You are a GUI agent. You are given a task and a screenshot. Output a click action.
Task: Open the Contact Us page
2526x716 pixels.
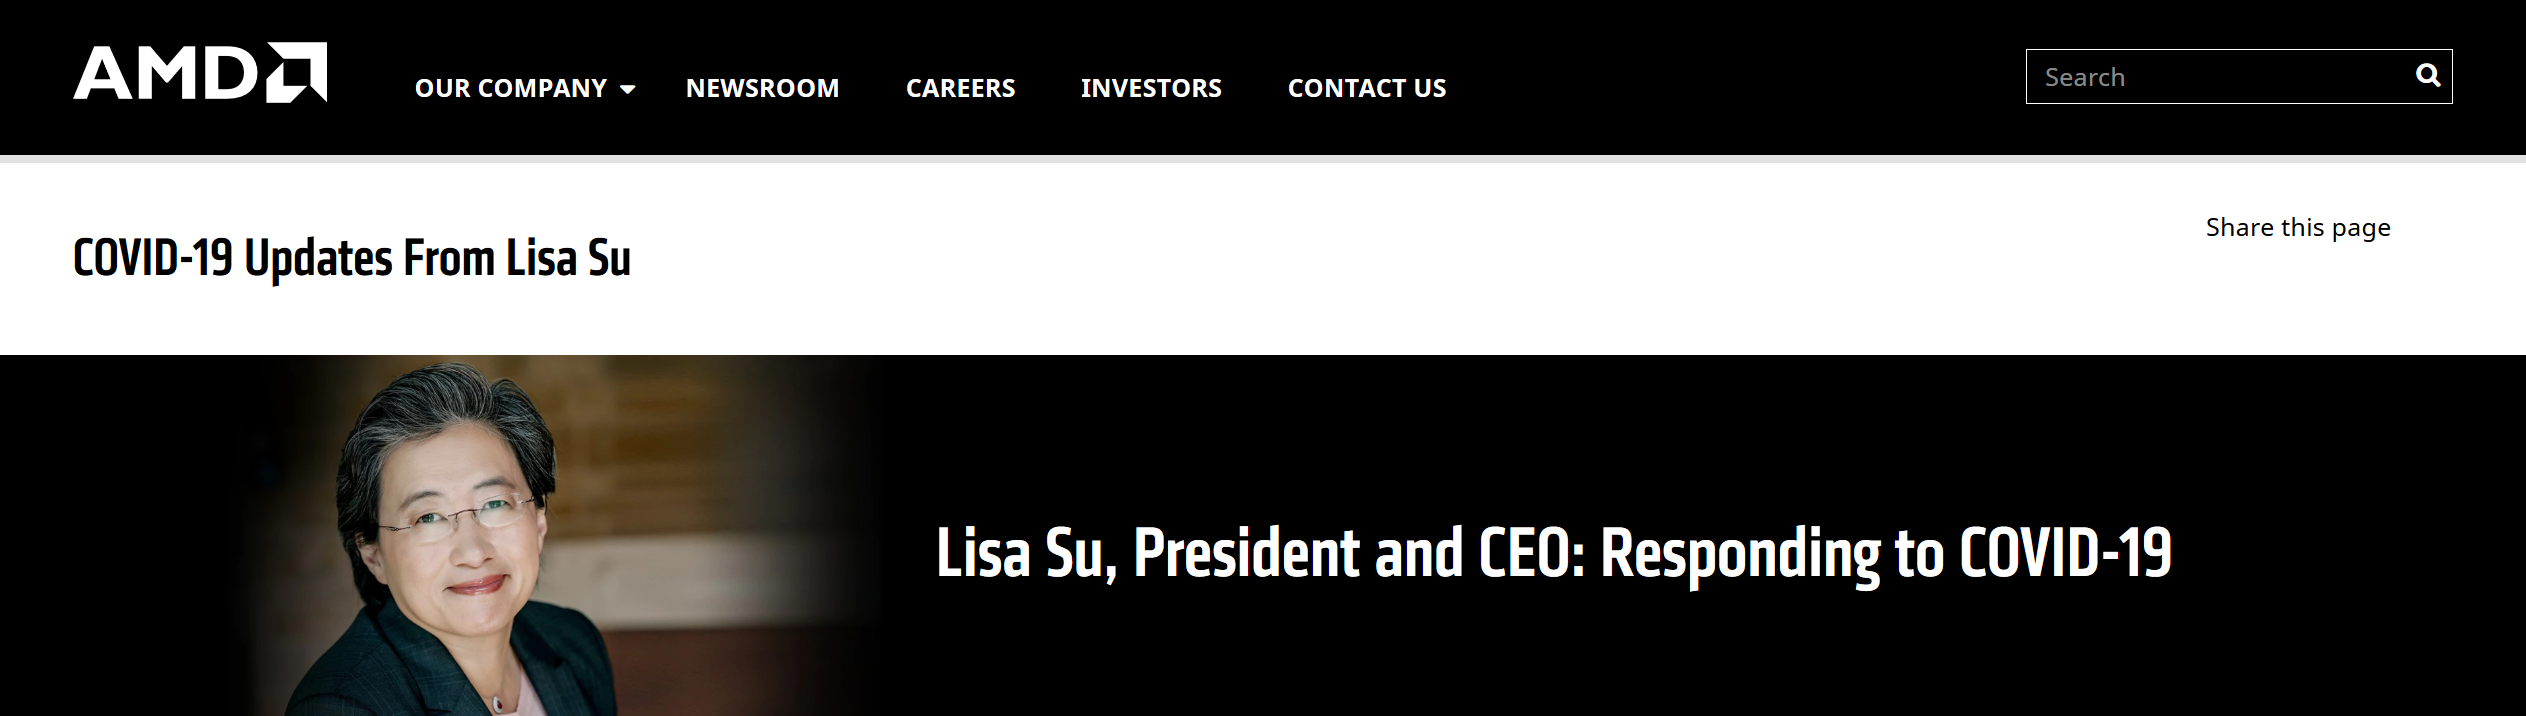tap(1366, 88)
